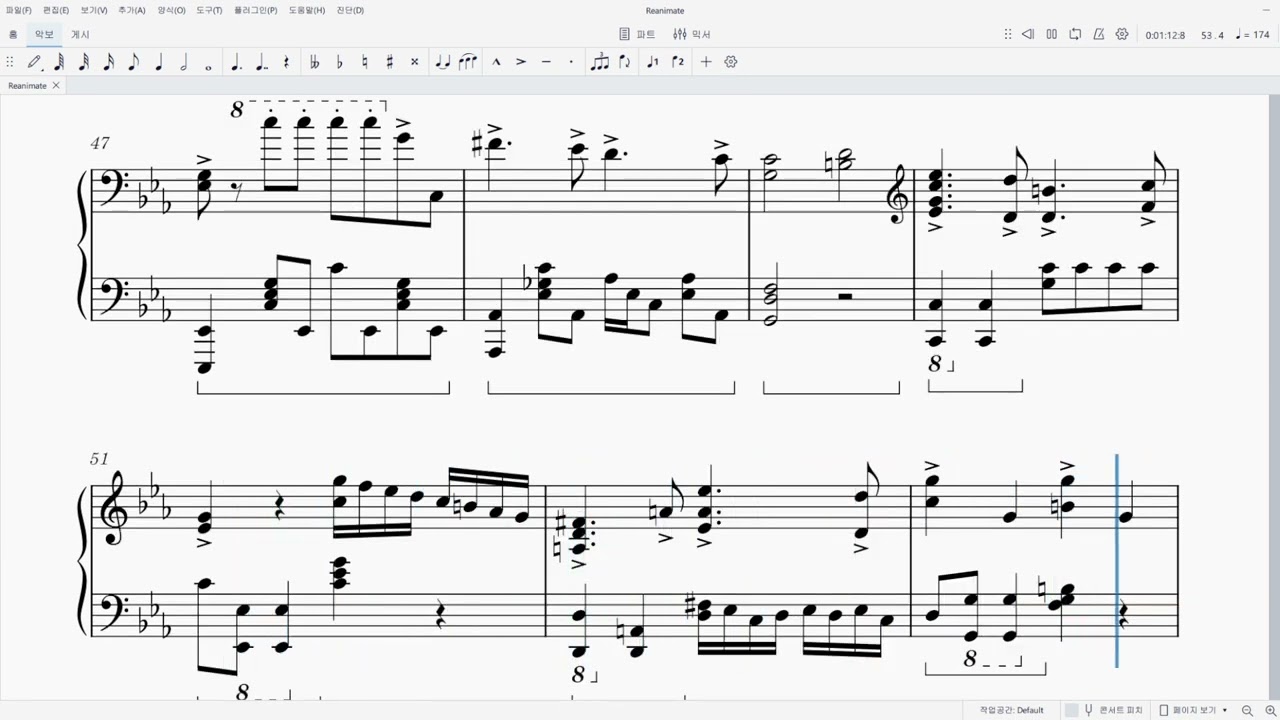Switch to voice 2
Image resolution: width=1280 pixels, height=720 pixels.
tap(678, 62)
